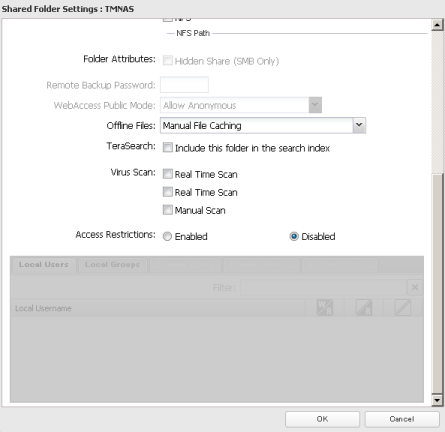Viewport: 445px width, 432px height.
Task: Select Disabled for Access Restrictions
Action: (x=294, y=236)
